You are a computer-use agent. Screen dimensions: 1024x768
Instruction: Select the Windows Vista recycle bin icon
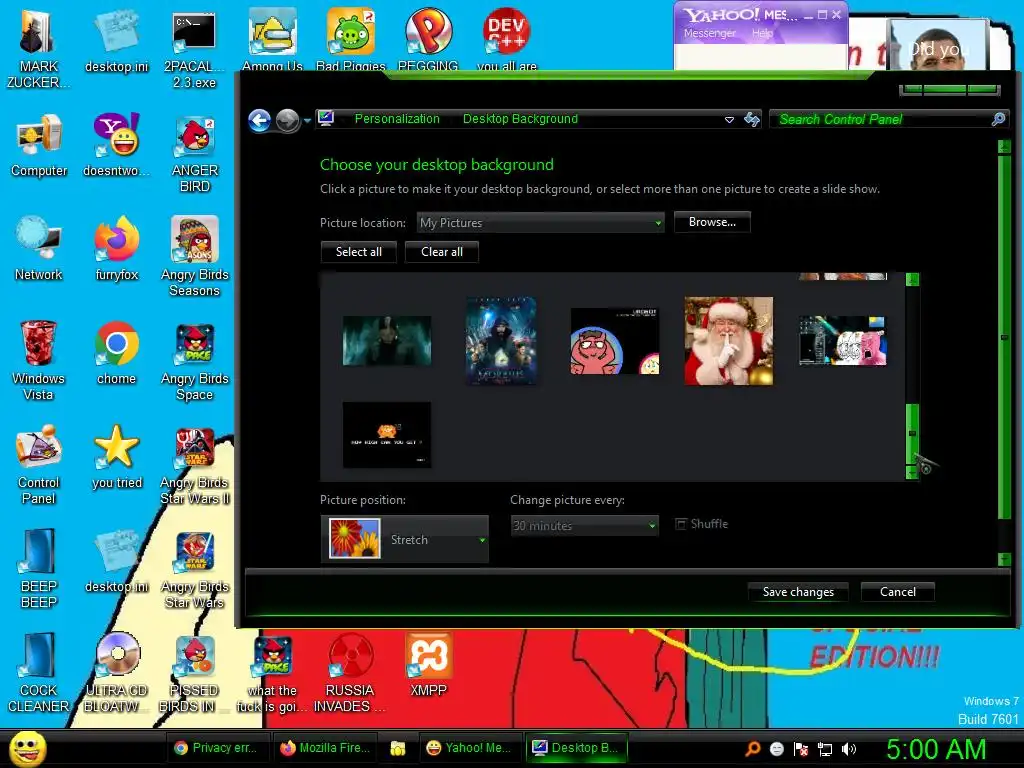pyautogui.click(x=39, y=360)
